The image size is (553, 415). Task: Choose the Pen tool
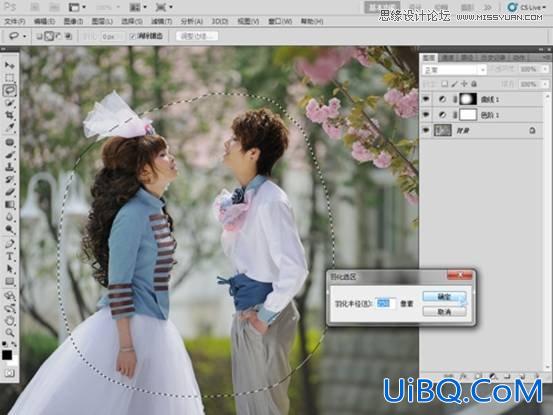[x=10, y=244]
